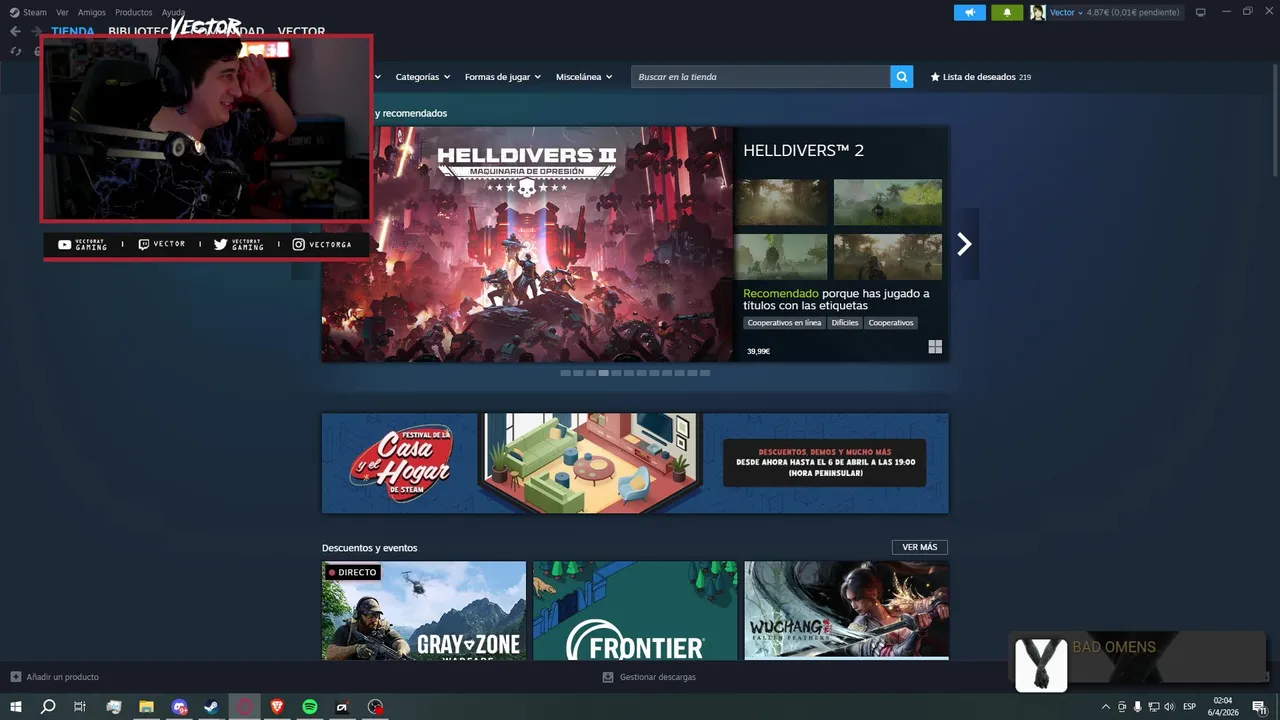Open Windows taskbar search
The height and width of the screenshot is (720, 1280).
(x=48, y=707)
